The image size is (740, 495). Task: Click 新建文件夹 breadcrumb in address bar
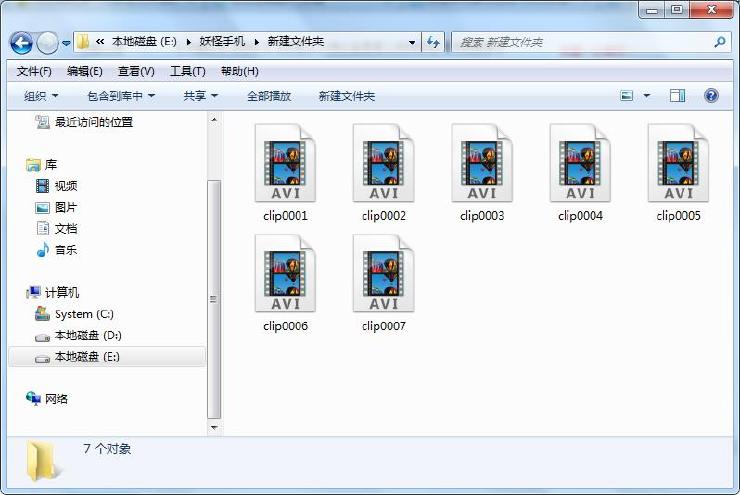296,42
